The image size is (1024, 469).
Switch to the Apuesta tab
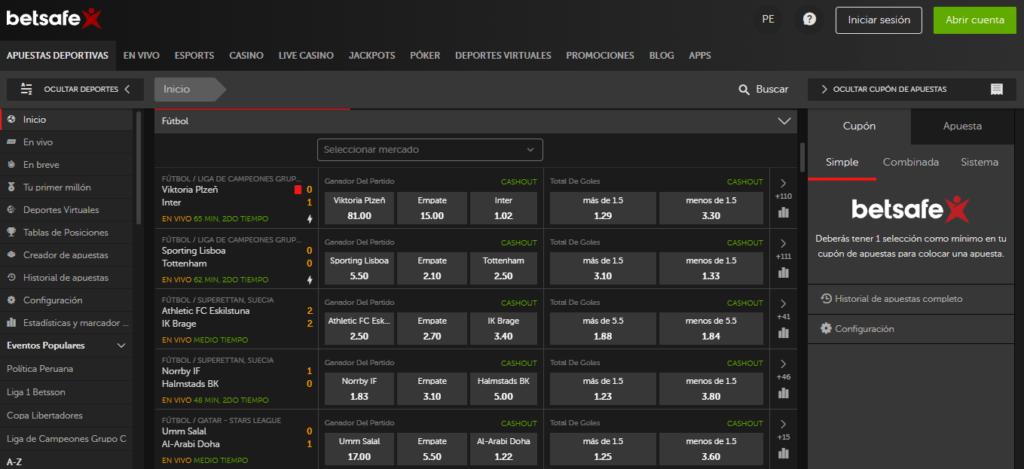[962, 127]
